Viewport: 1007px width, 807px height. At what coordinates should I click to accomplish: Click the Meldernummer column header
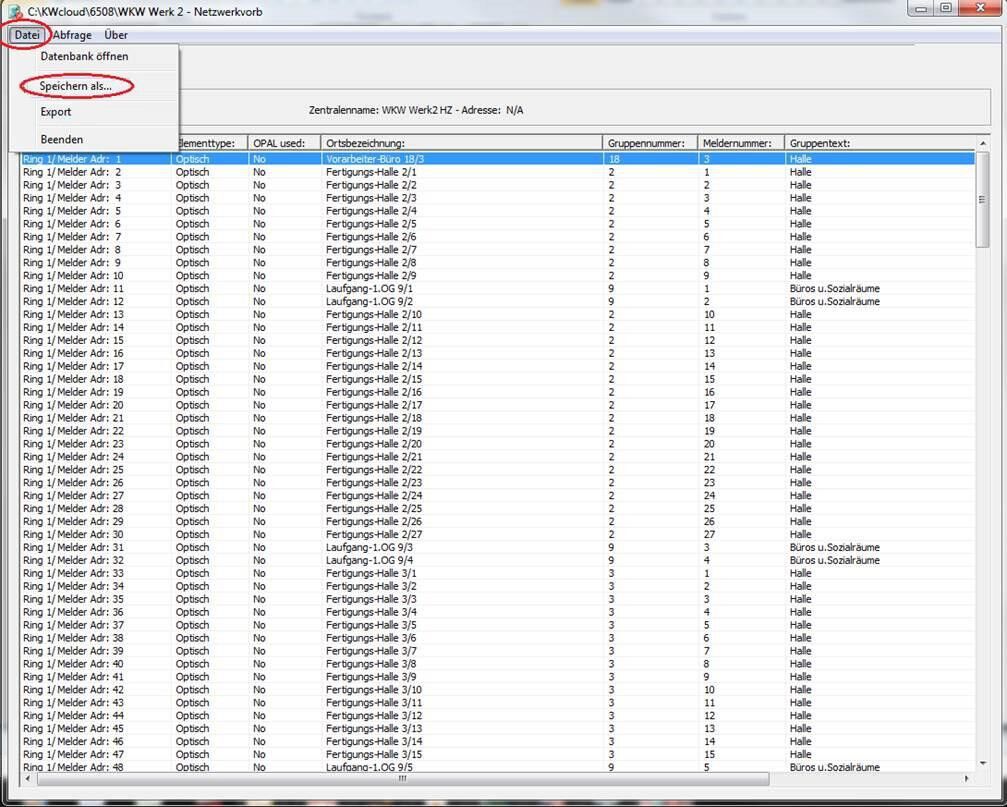tap(741, 143)
